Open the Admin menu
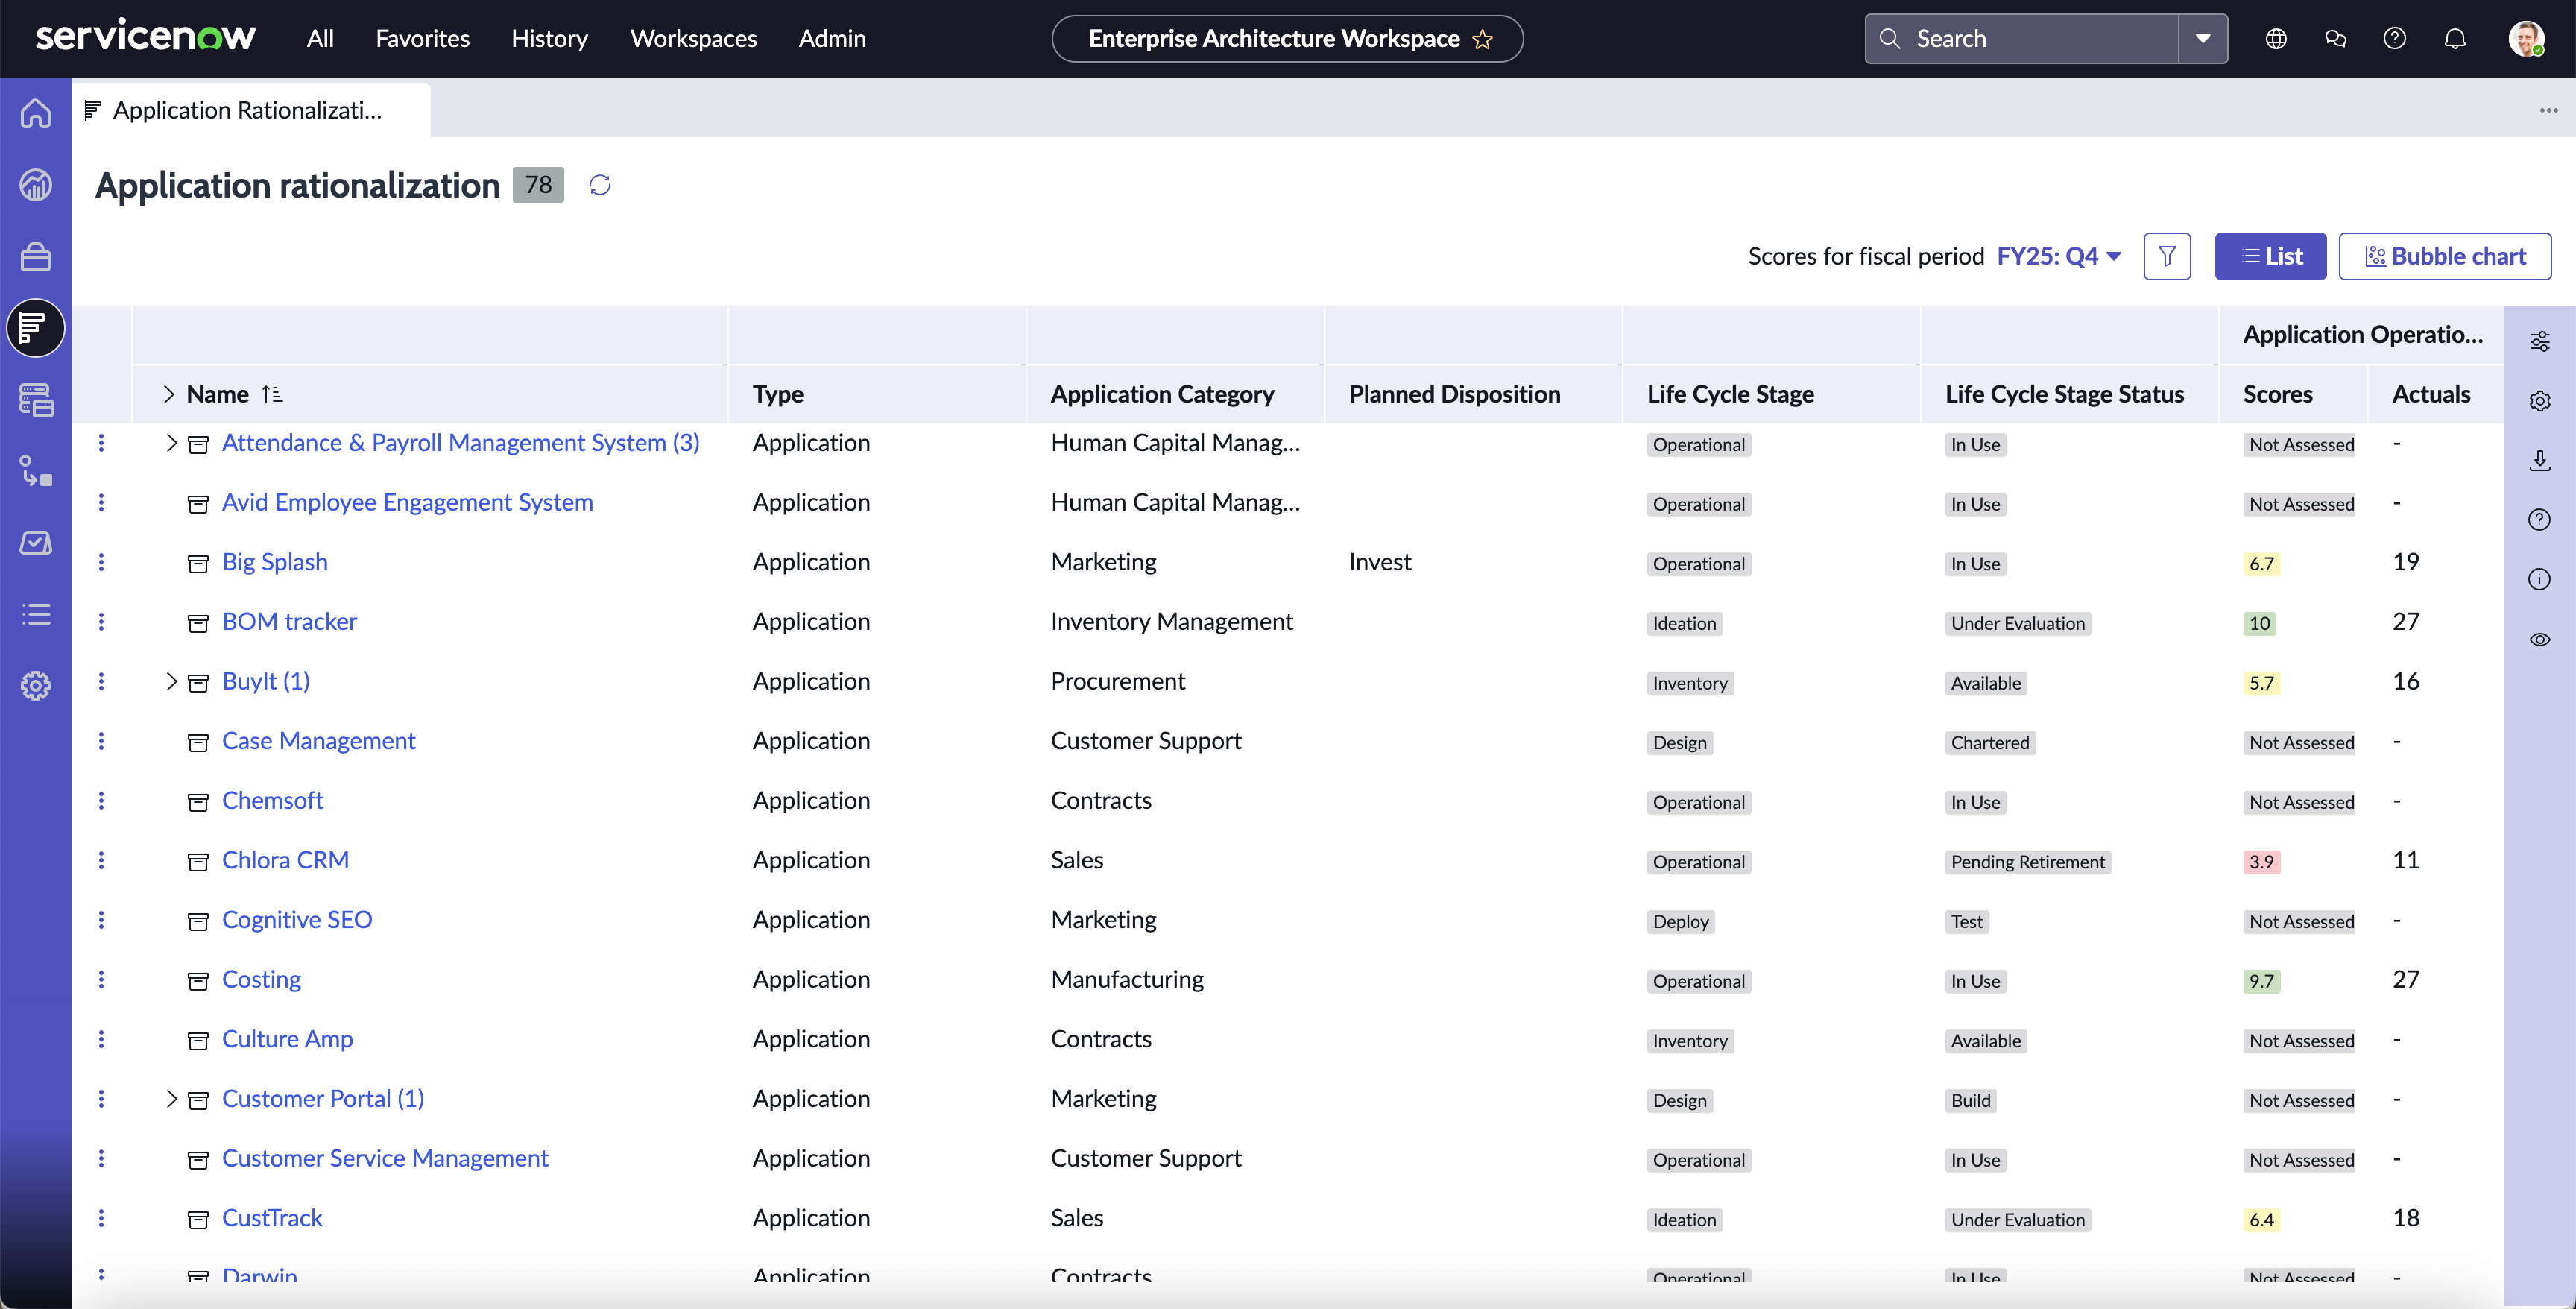The height and width of the screenshot is (1309, 2576). point(832,39)
